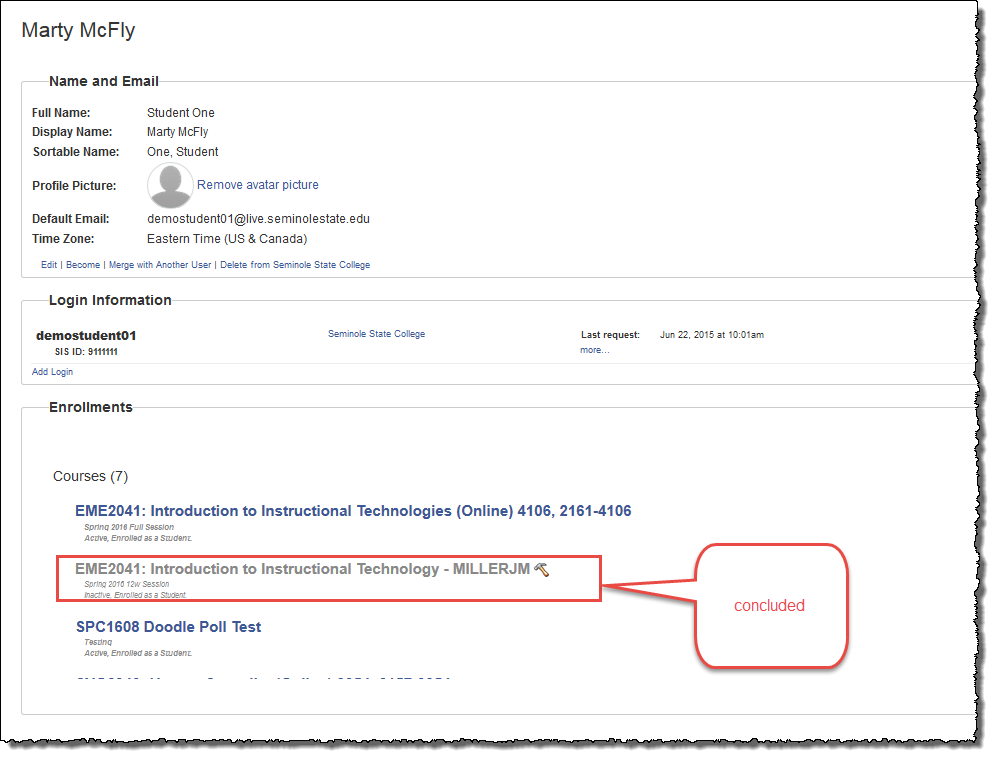Click the Marty McFly page heading
The height and width of the screenshot is (760, 996).
tap(78, 30)
